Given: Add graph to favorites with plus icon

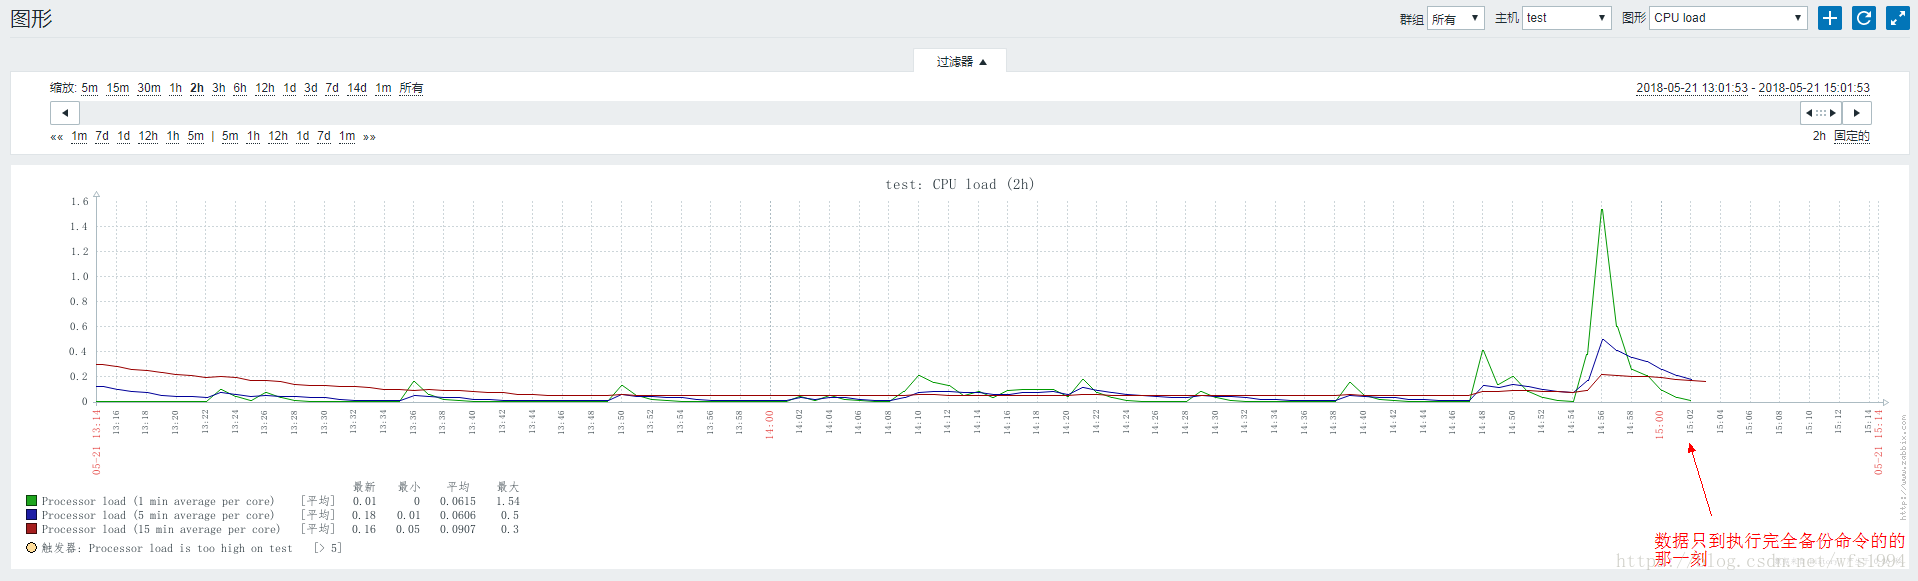Looking at the screenshot, I should tap(1829, 18).
